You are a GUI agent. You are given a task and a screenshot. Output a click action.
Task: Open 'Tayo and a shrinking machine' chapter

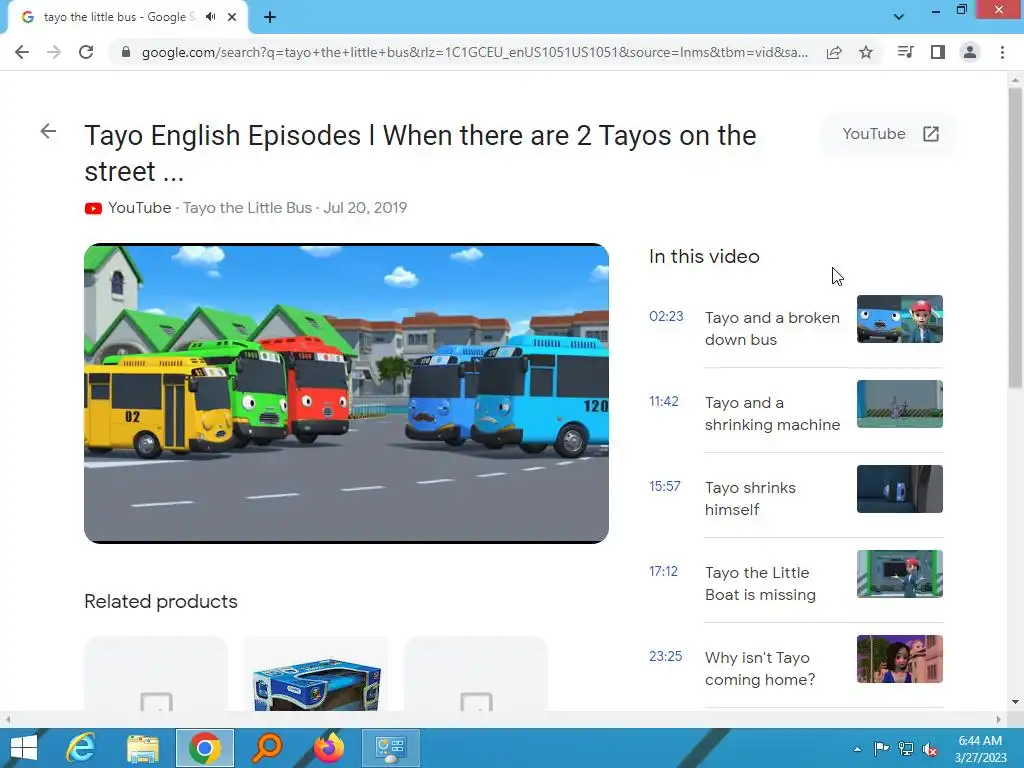[772, 413]
